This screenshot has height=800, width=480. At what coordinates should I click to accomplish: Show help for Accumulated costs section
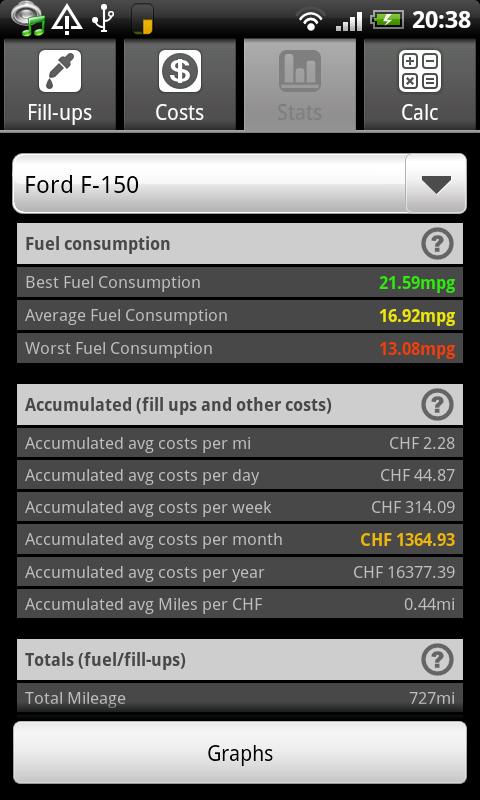point(437,405)
